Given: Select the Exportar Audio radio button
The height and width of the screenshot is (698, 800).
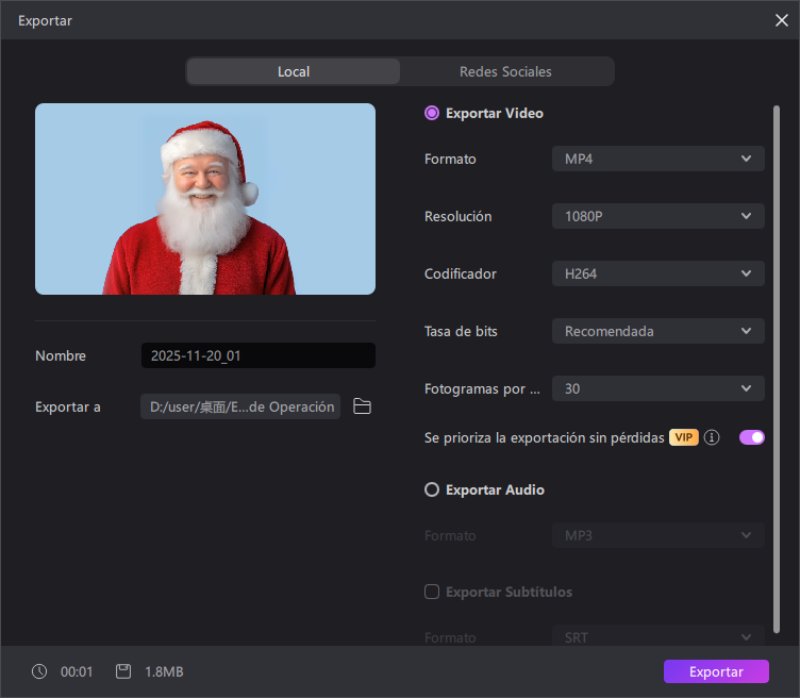Looking at the screenshot, I should tap(431, 490).
